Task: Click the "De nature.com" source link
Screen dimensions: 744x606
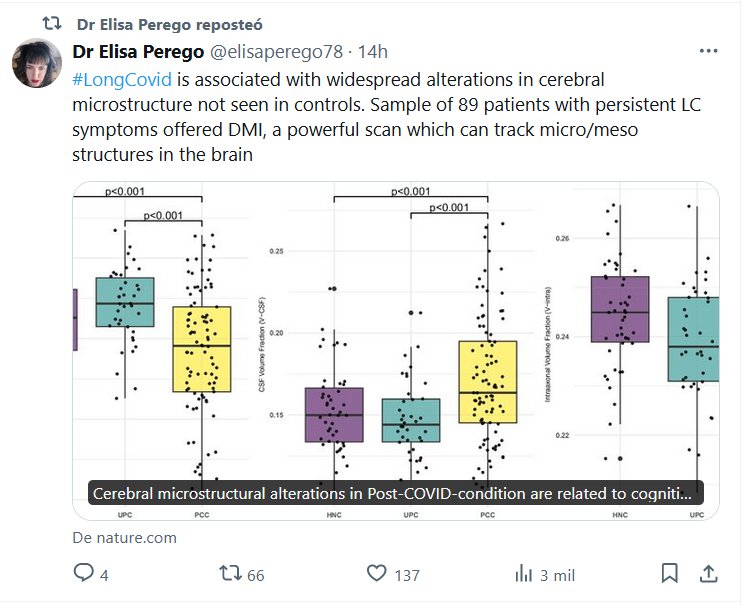Action: 125,537
